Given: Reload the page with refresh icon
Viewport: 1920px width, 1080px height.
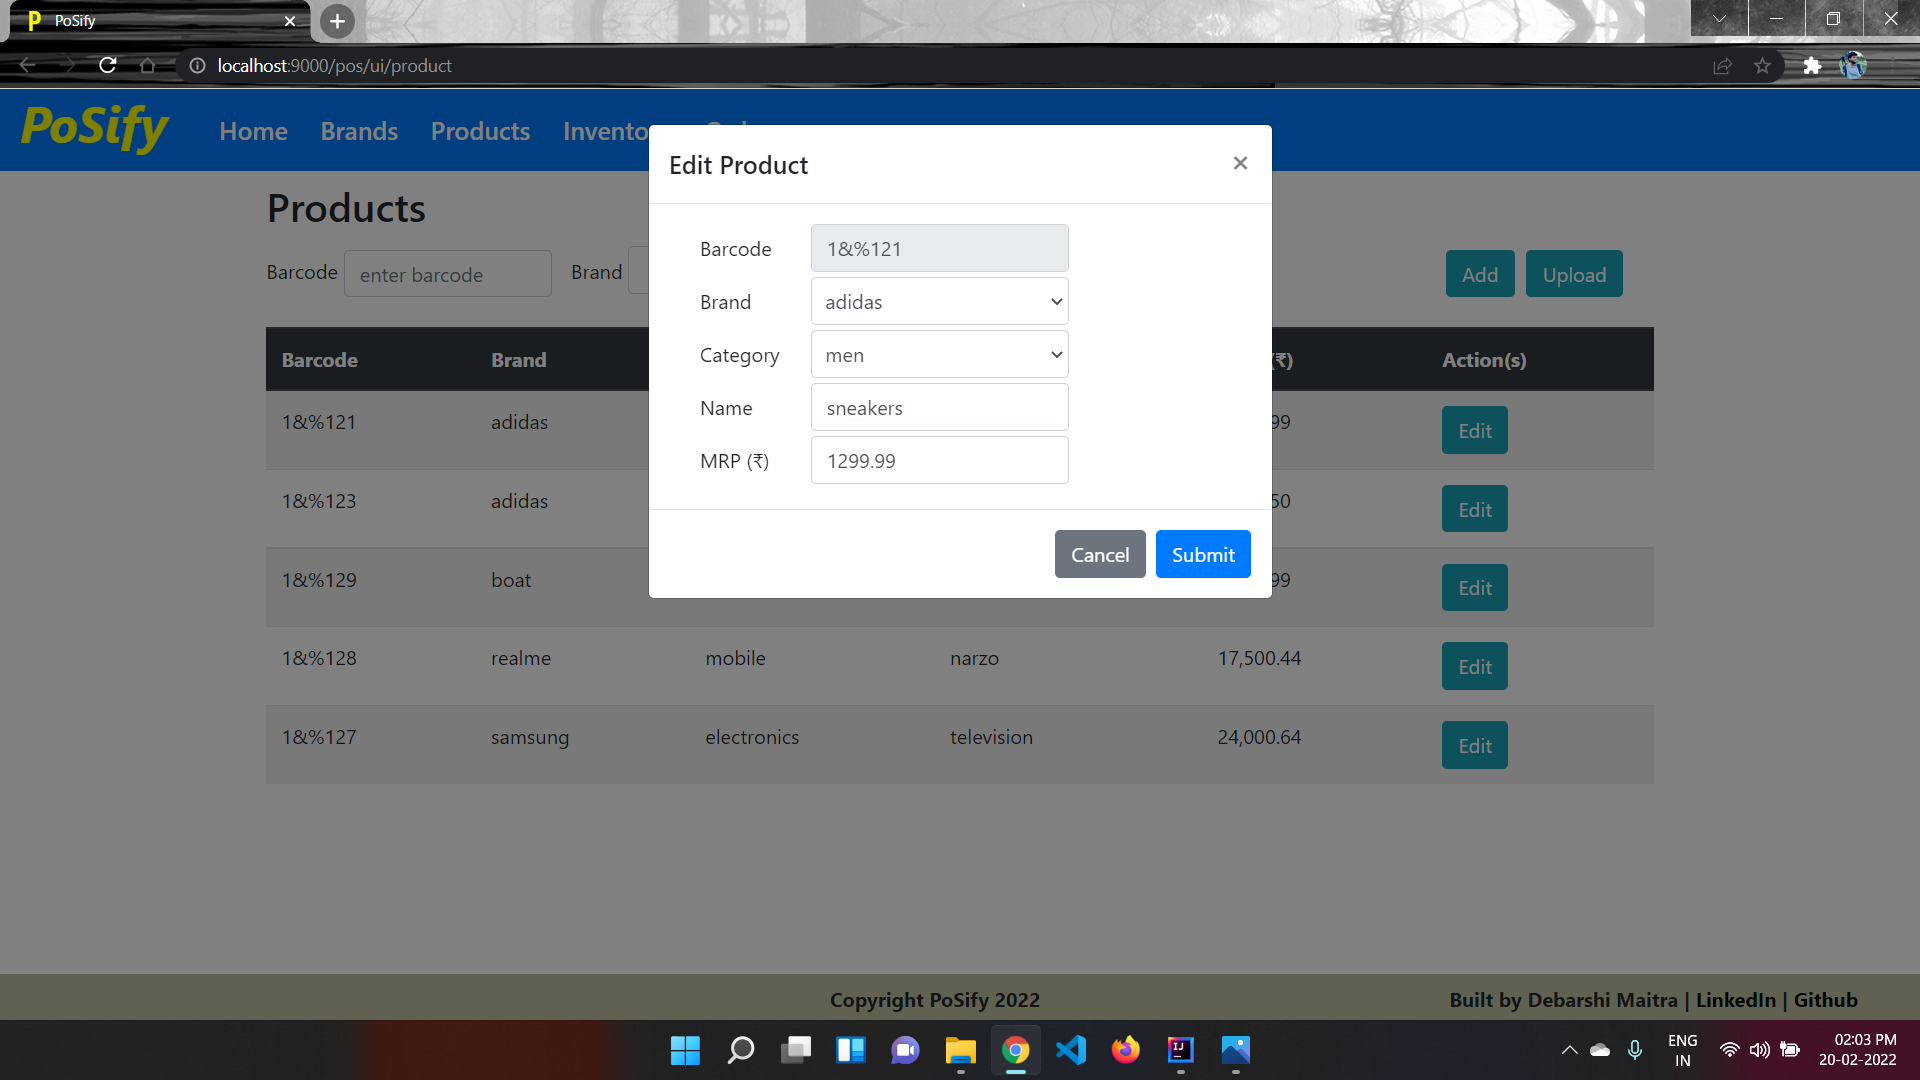Looking at the screenshot, I should pyautogui.click(x=108, y=66).
